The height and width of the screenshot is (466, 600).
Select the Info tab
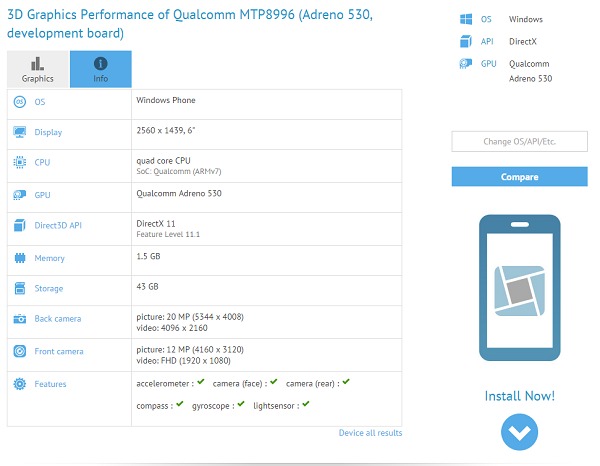point(100,69)
